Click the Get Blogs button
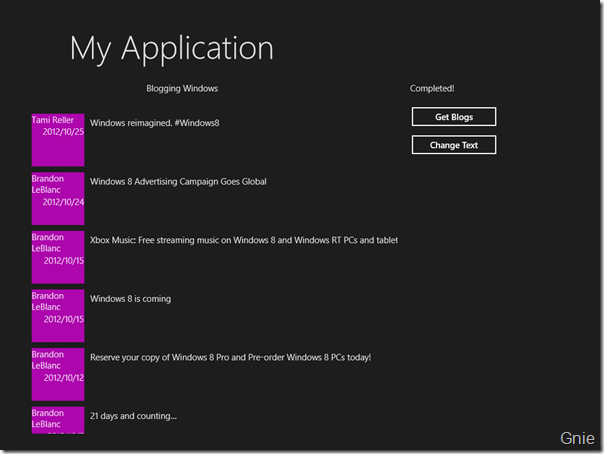The width and height of the screenshot is (604, 454). pos(454,117)
